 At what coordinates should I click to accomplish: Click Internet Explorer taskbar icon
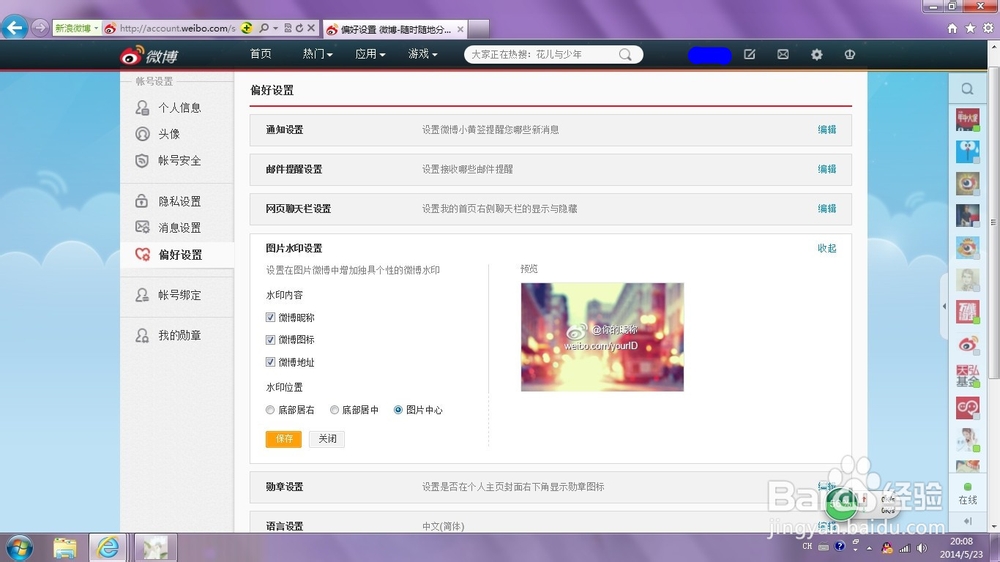[x=107, y=547]
